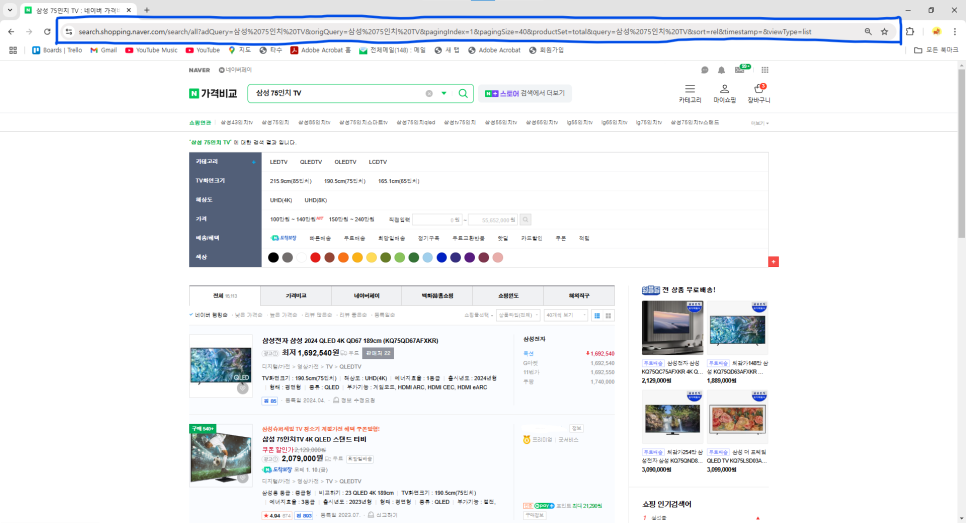Switch to the 가격비교 tab
The image size is (966, 523).
pyautogui.click(x=296, y=296)
